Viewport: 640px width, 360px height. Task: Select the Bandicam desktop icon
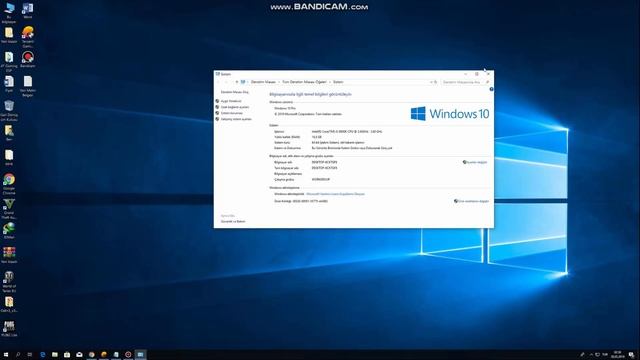[28, 59]
